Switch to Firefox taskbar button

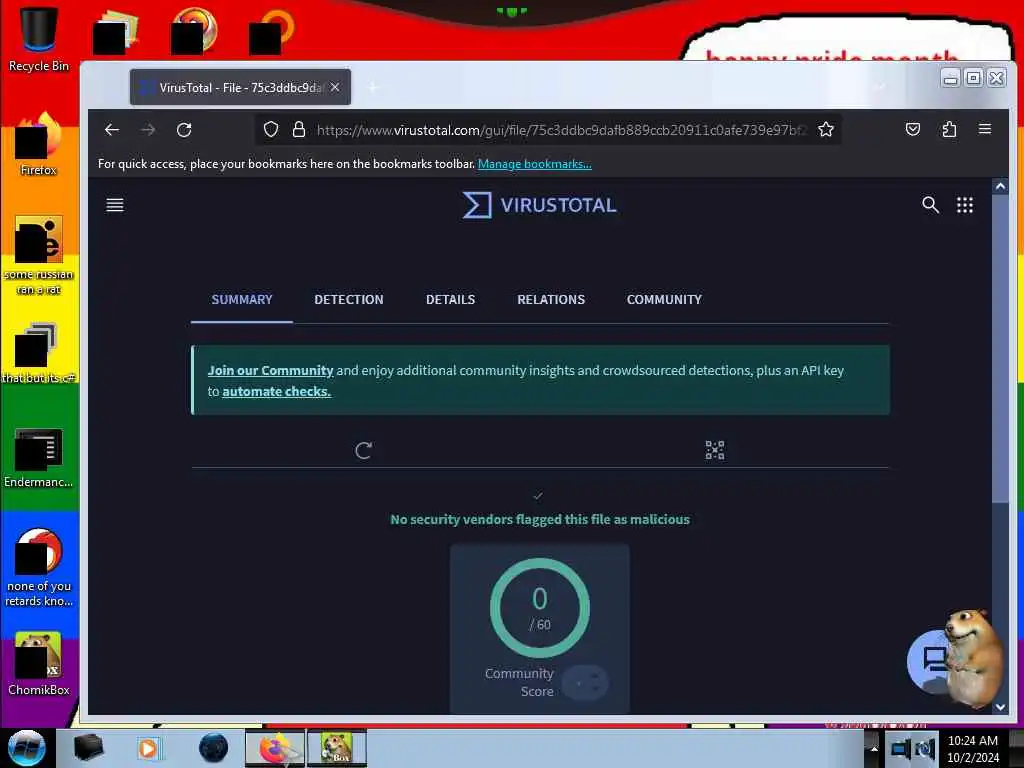(275, 748)
